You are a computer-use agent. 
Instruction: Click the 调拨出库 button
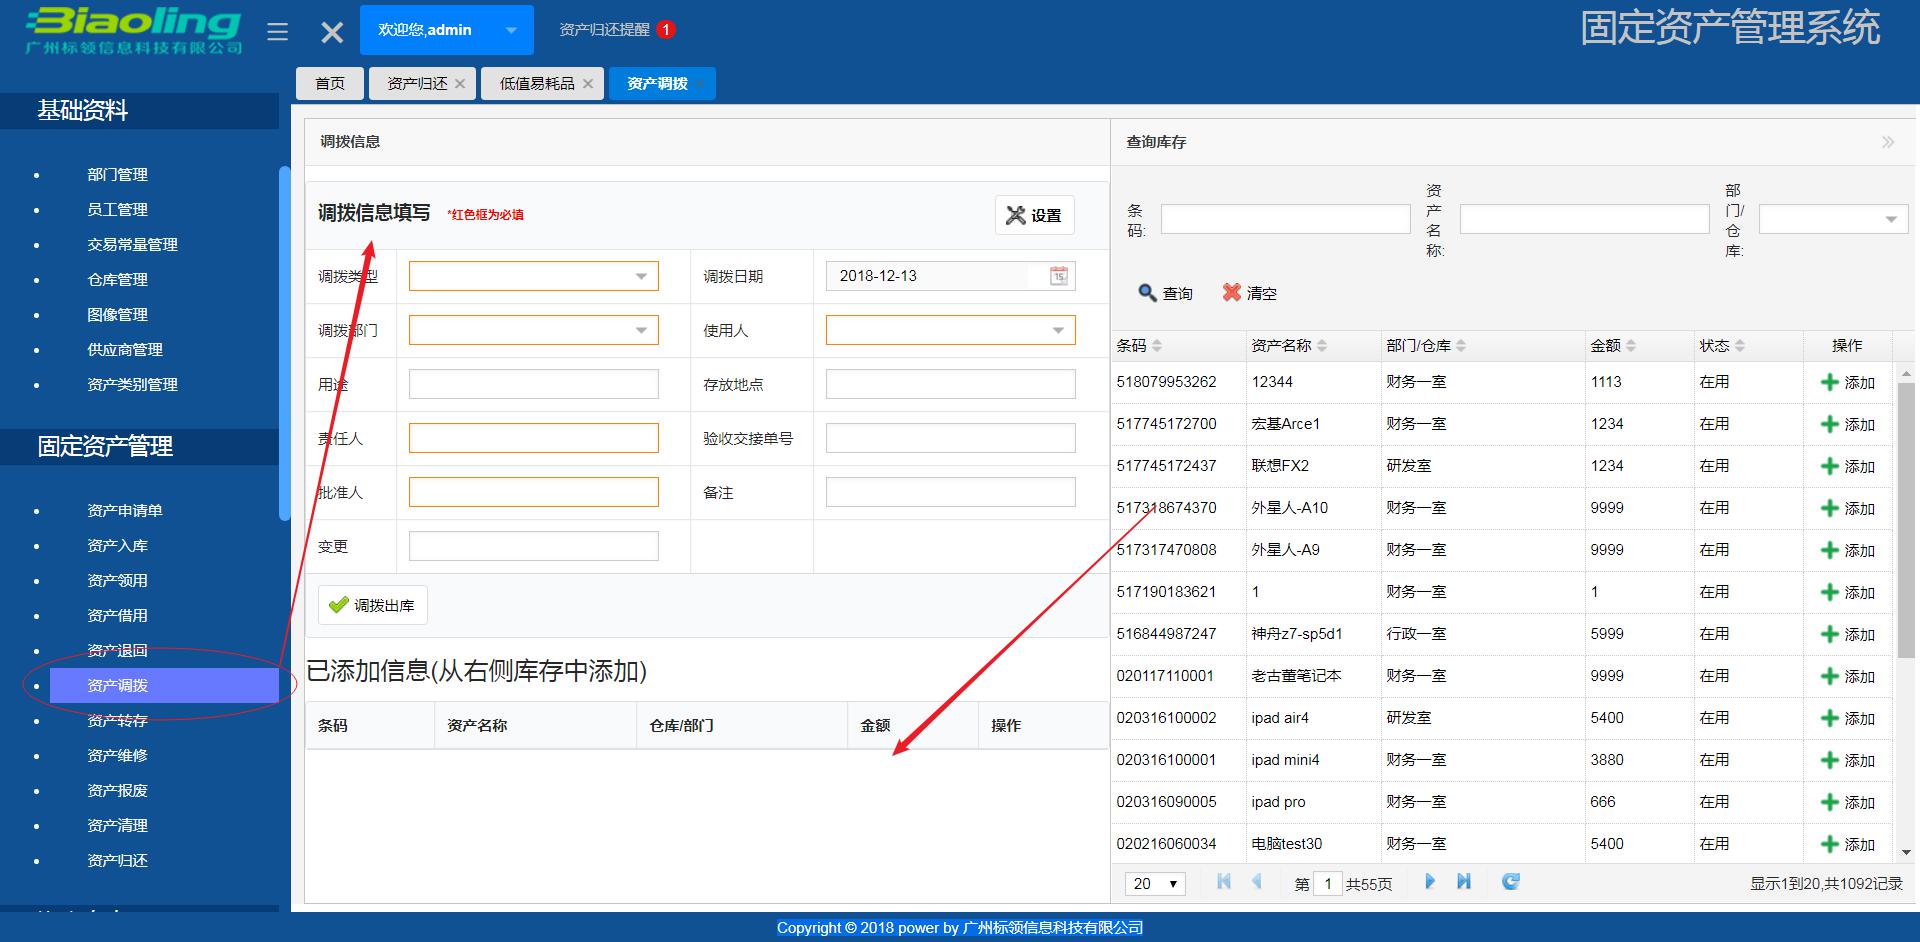tap(372, 604)
